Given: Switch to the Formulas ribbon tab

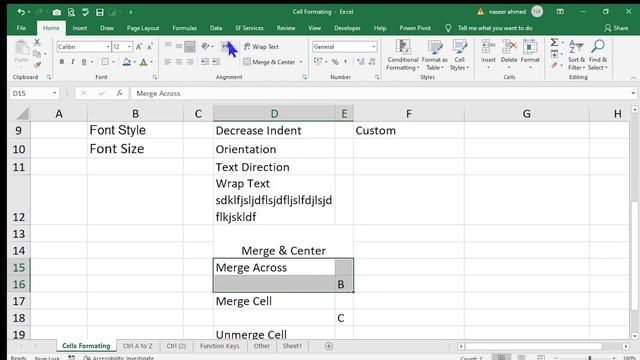Looking at the screenshot, I should [x=184, y=28].
